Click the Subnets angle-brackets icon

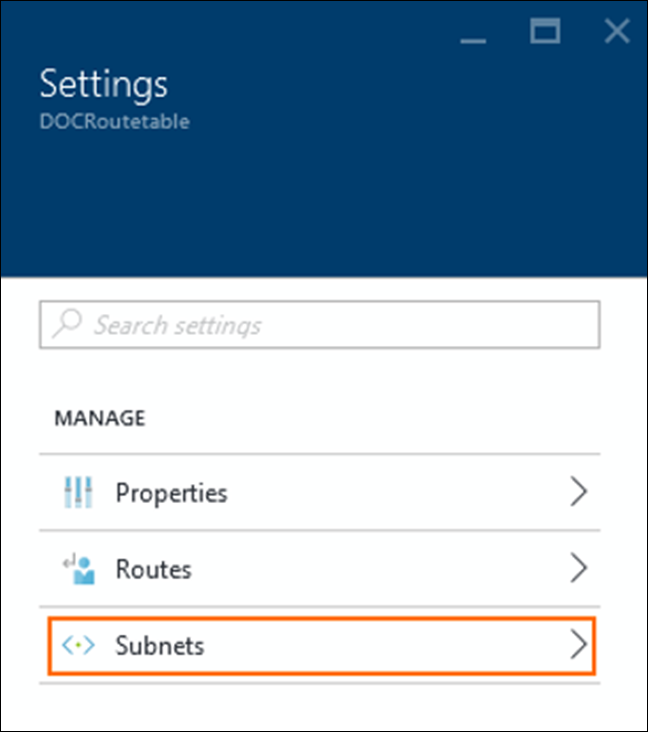78,645
